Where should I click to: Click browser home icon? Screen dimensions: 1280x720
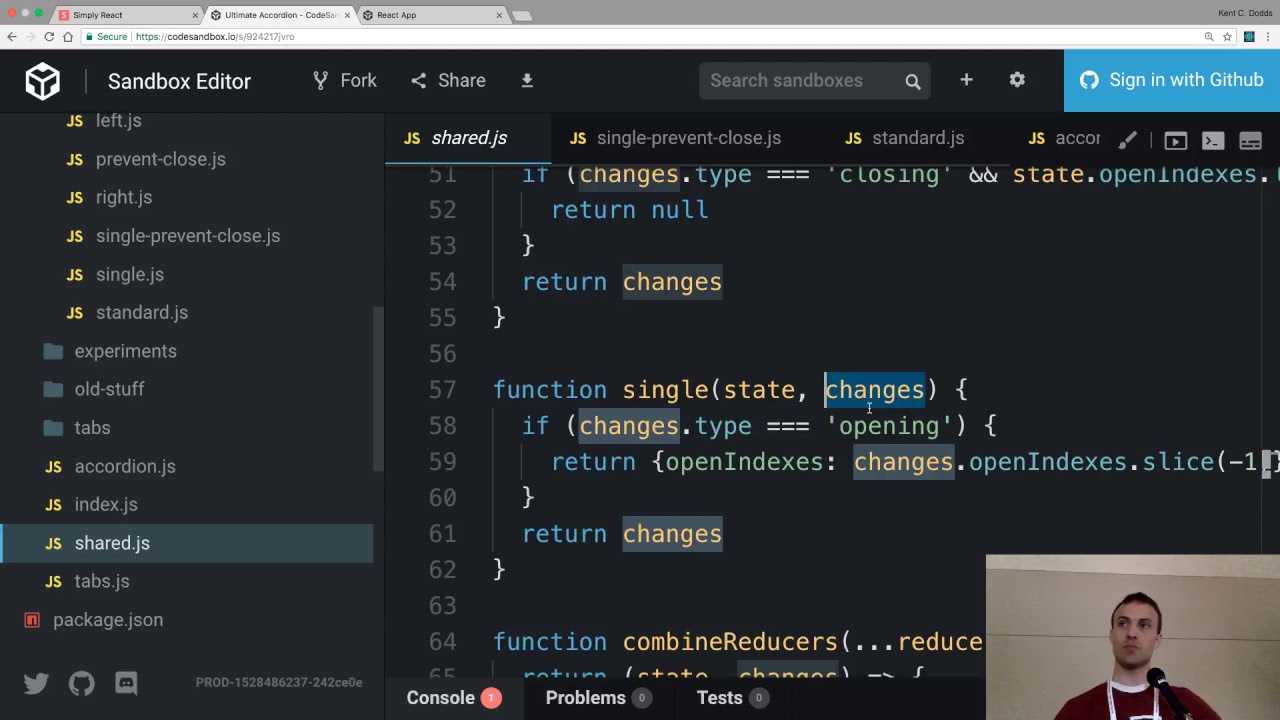[x=68, y=37]
